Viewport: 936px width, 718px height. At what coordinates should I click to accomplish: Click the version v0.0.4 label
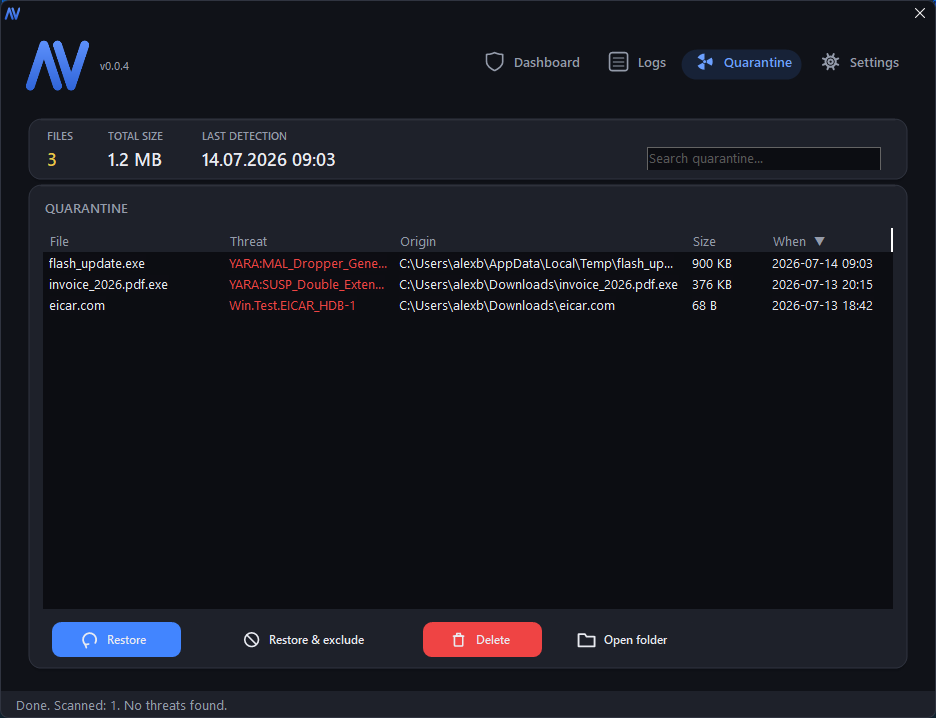[x=114, y=66]
